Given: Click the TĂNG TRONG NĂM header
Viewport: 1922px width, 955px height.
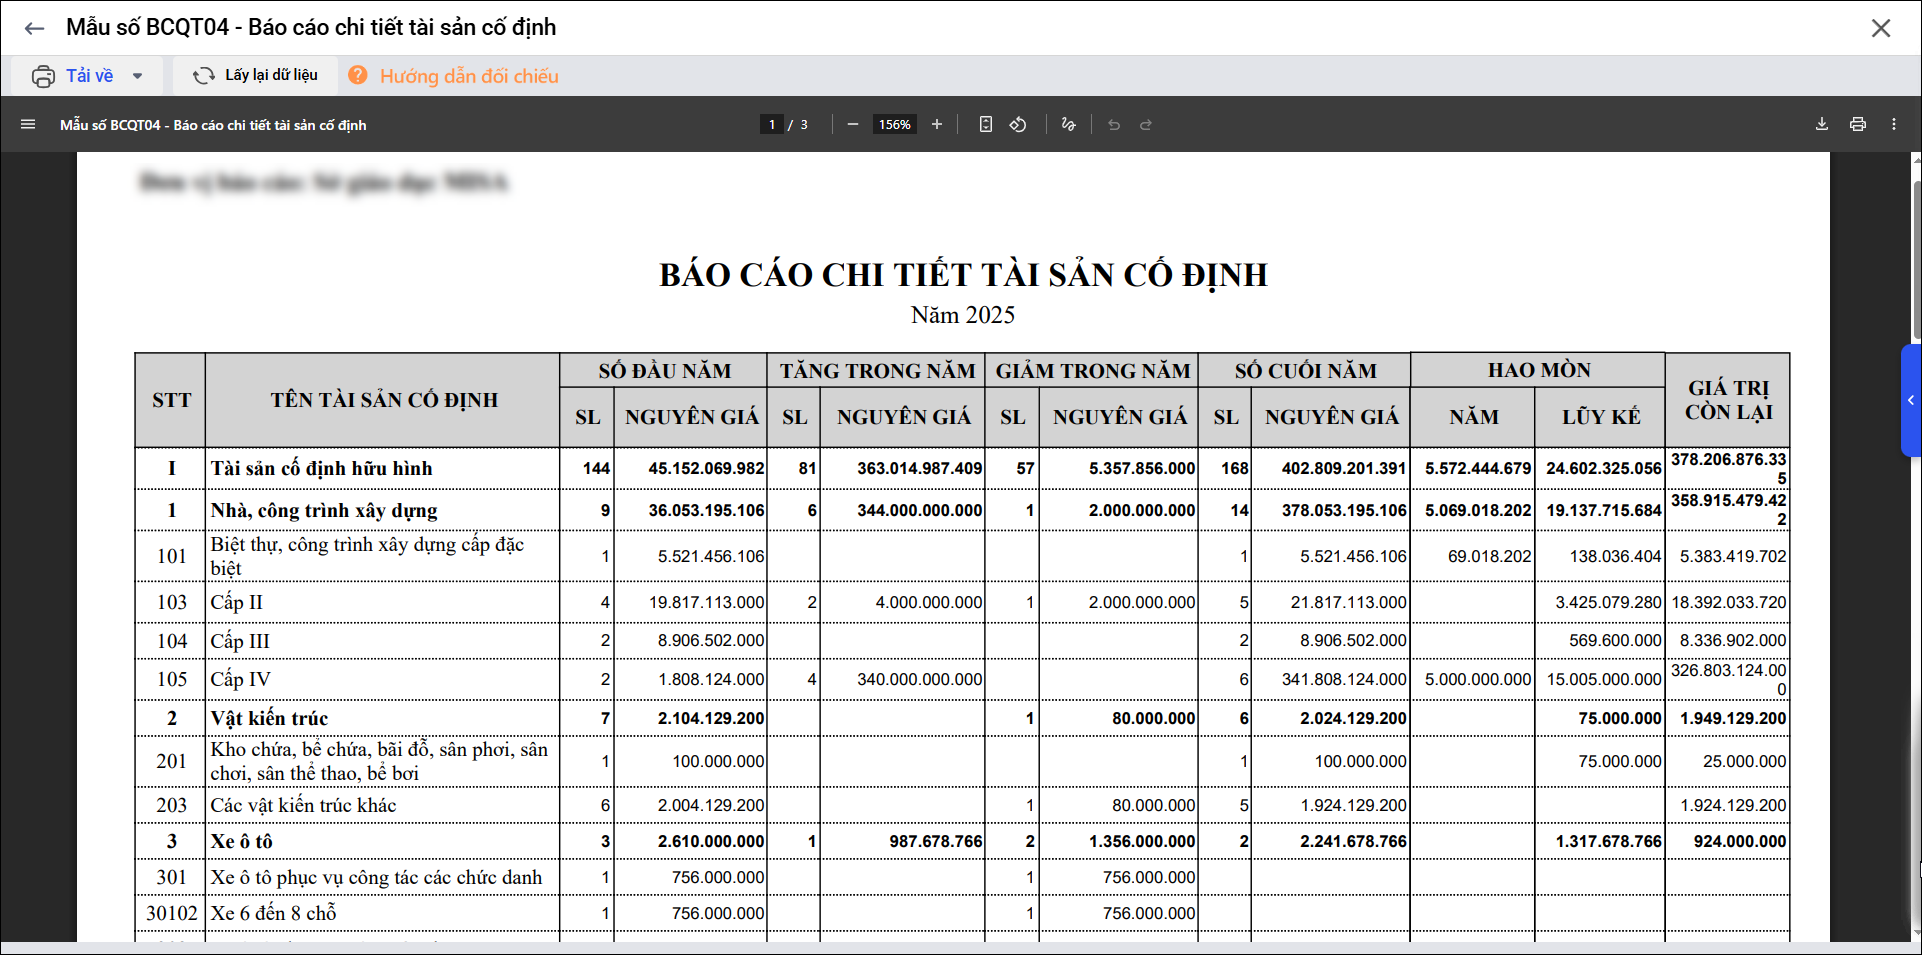Looking at the screenshot, I should pyautogui.click(x=877, y=371).
